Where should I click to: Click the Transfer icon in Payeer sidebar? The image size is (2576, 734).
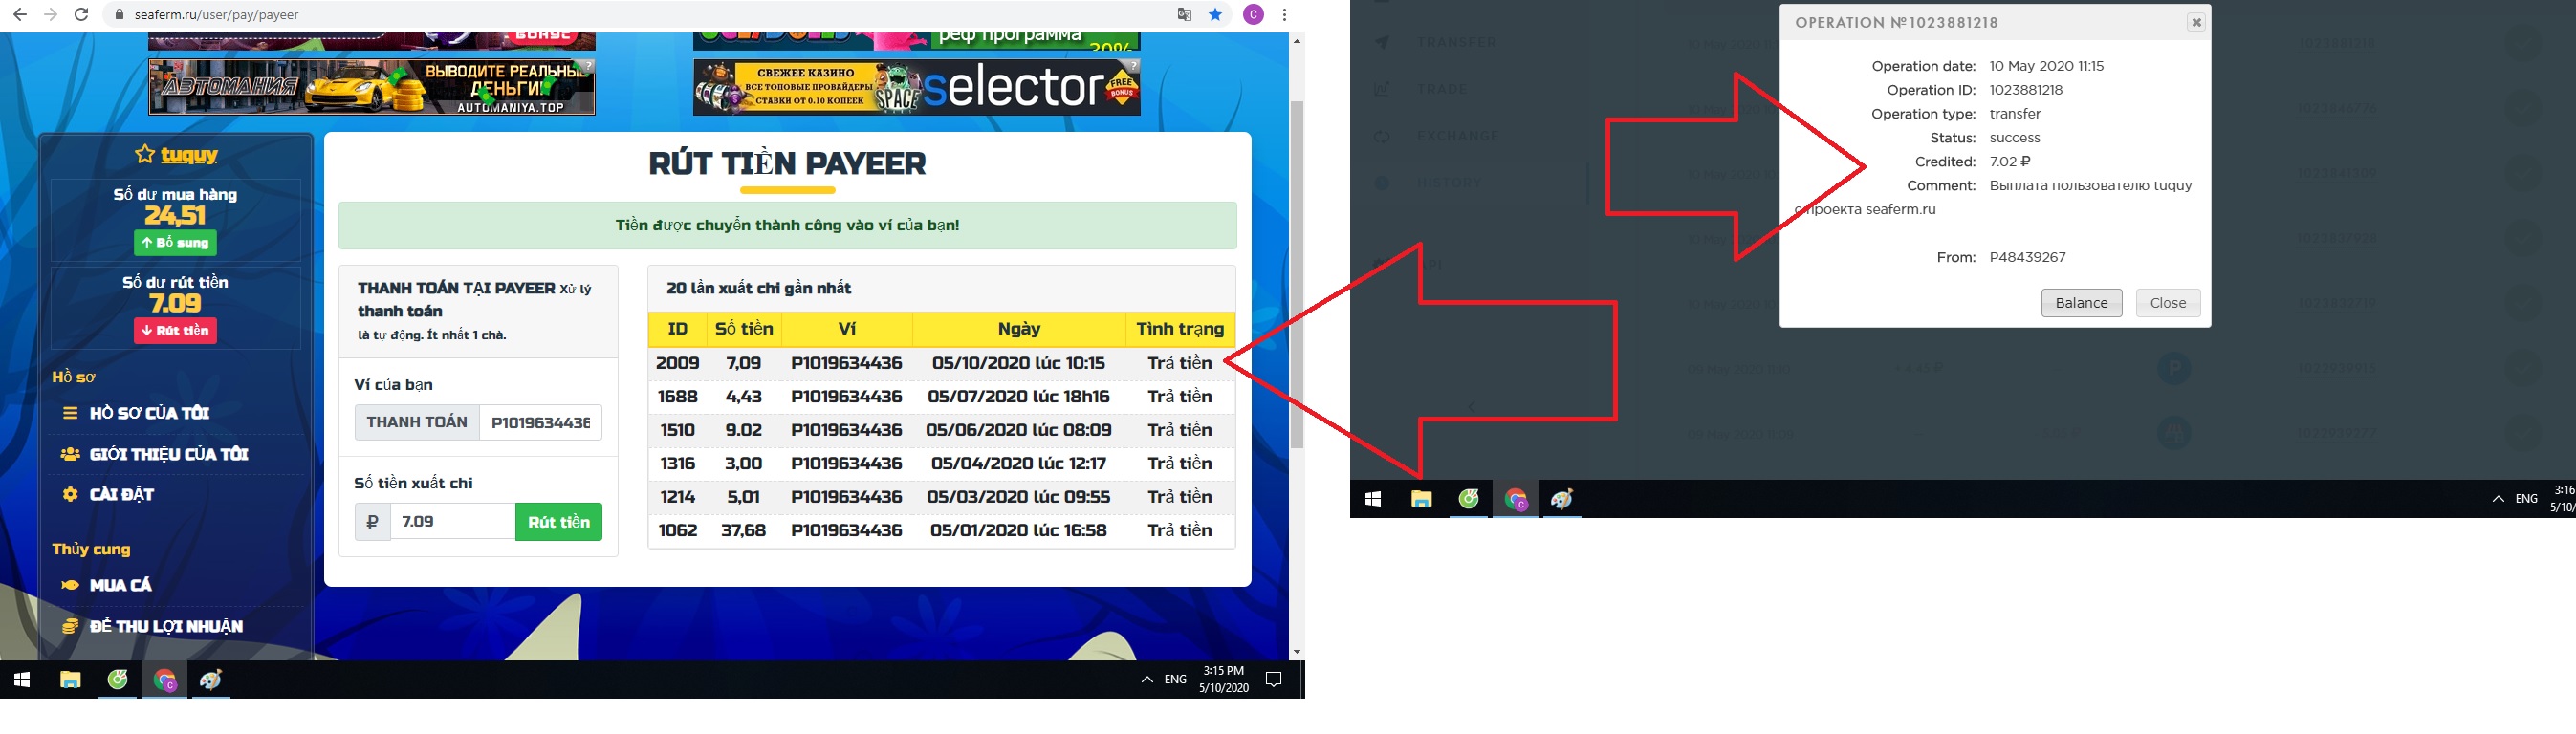point(1382,42)
